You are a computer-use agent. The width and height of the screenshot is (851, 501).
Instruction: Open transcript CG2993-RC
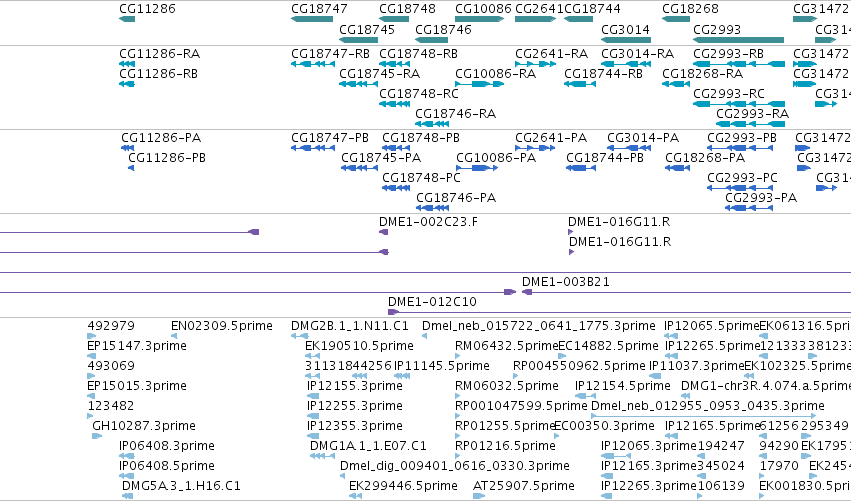[x=729, y=94]
